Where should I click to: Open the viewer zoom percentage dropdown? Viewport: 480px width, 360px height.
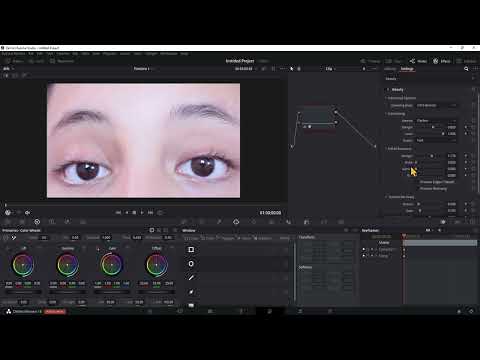8,69
